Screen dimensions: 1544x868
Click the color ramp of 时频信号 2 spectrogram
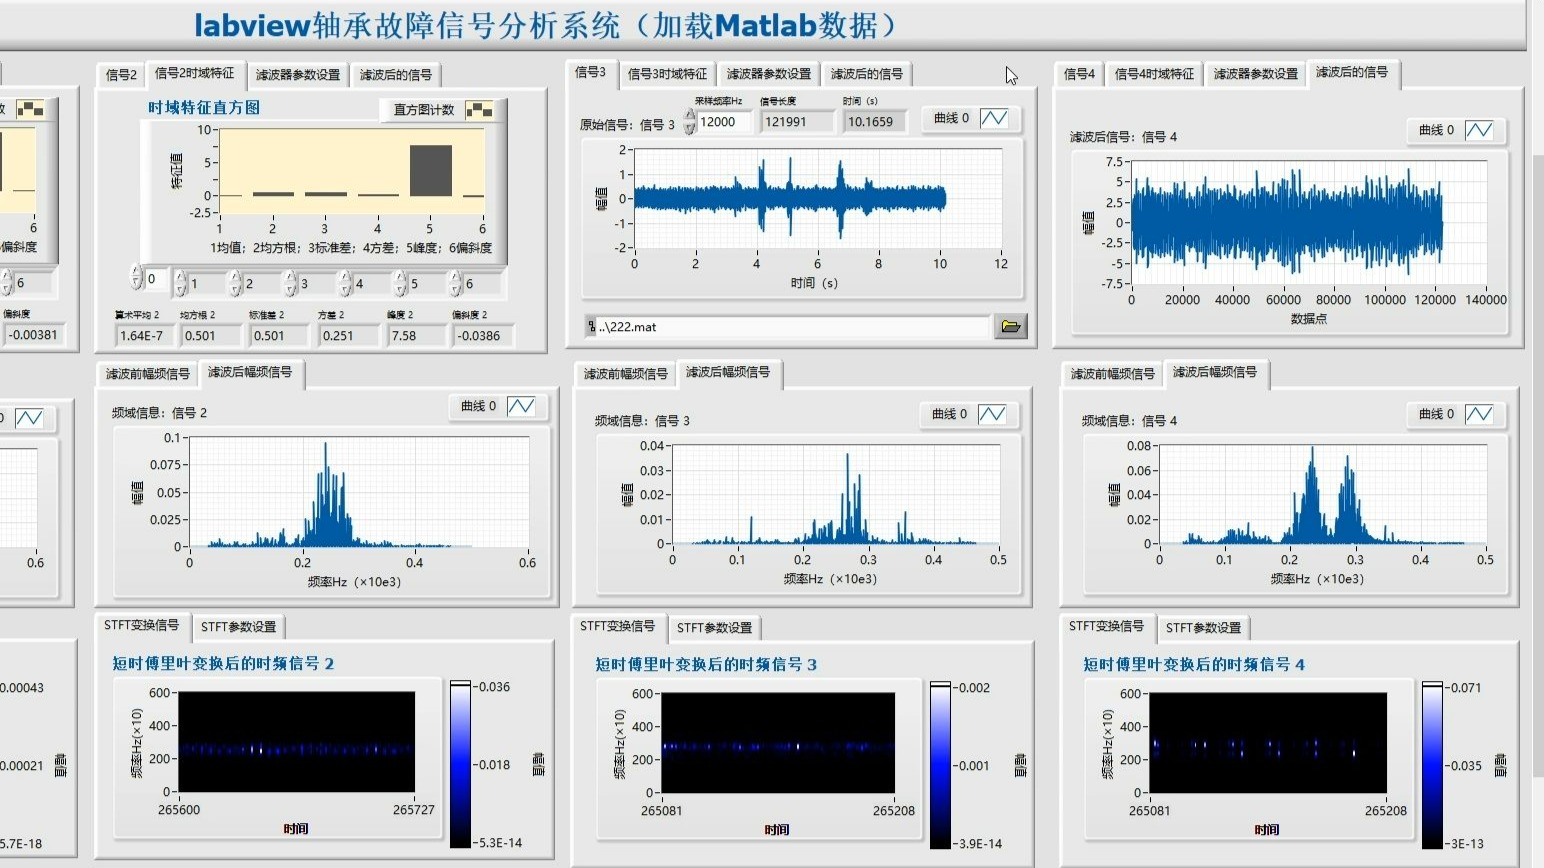(x=460, y=764)
